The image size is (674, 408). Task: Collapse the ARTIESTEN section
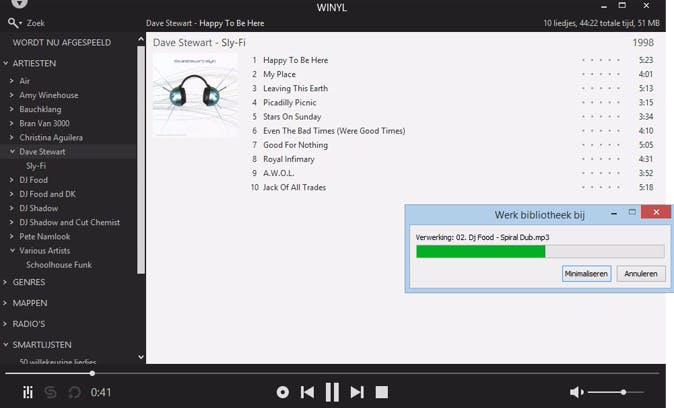6,63
